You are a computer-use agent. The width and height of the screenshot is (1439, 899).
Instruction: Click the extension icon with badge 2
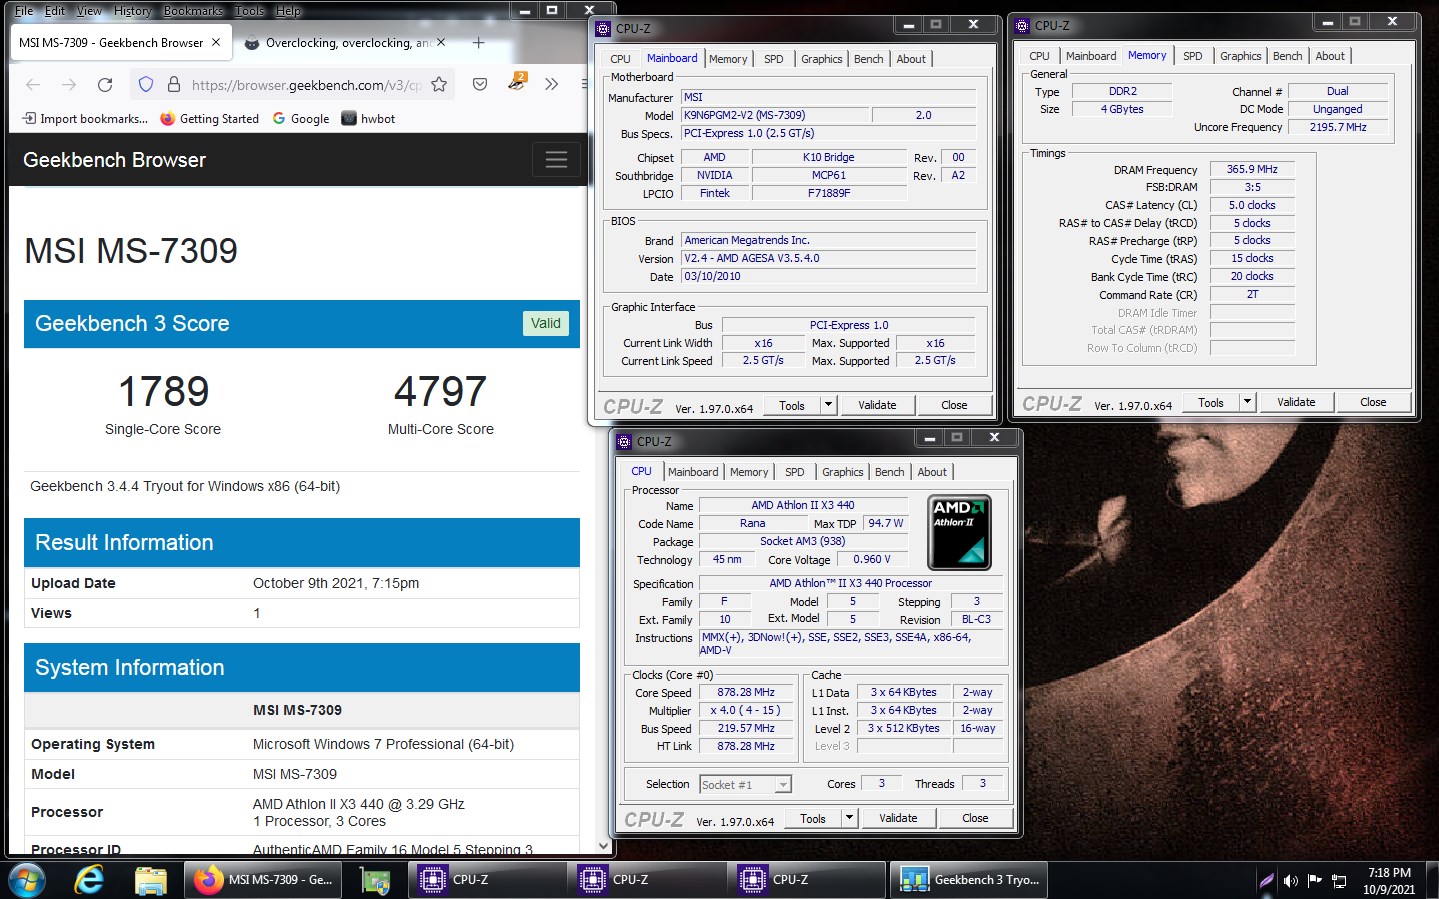click(516, 83)
